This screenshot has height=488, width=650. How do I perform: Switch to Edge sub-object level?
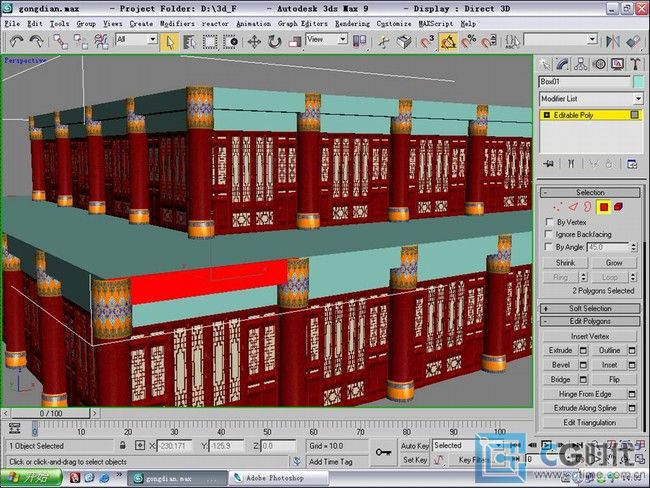coord(573,206)
